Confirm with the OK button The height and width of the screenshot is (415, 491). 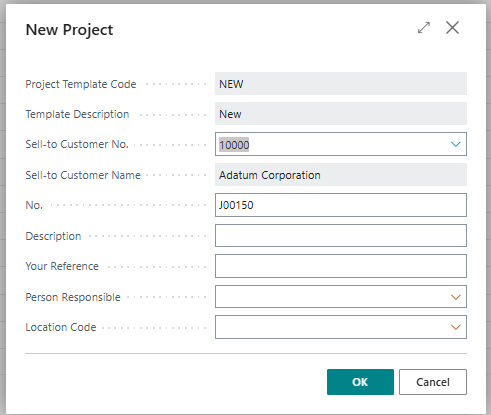360,382
